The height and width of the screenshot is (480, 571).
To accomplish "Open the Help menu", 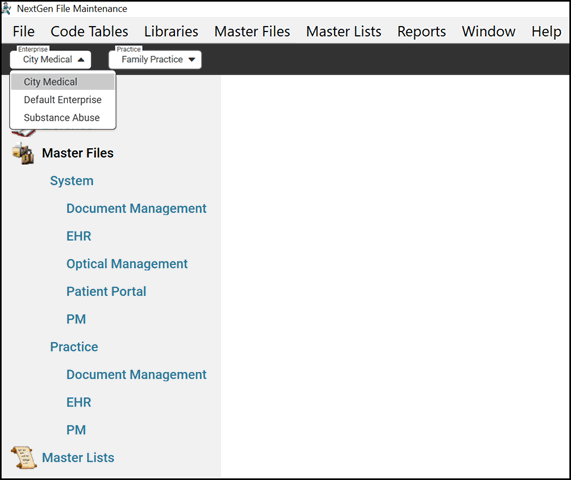I will coord(546,31).
